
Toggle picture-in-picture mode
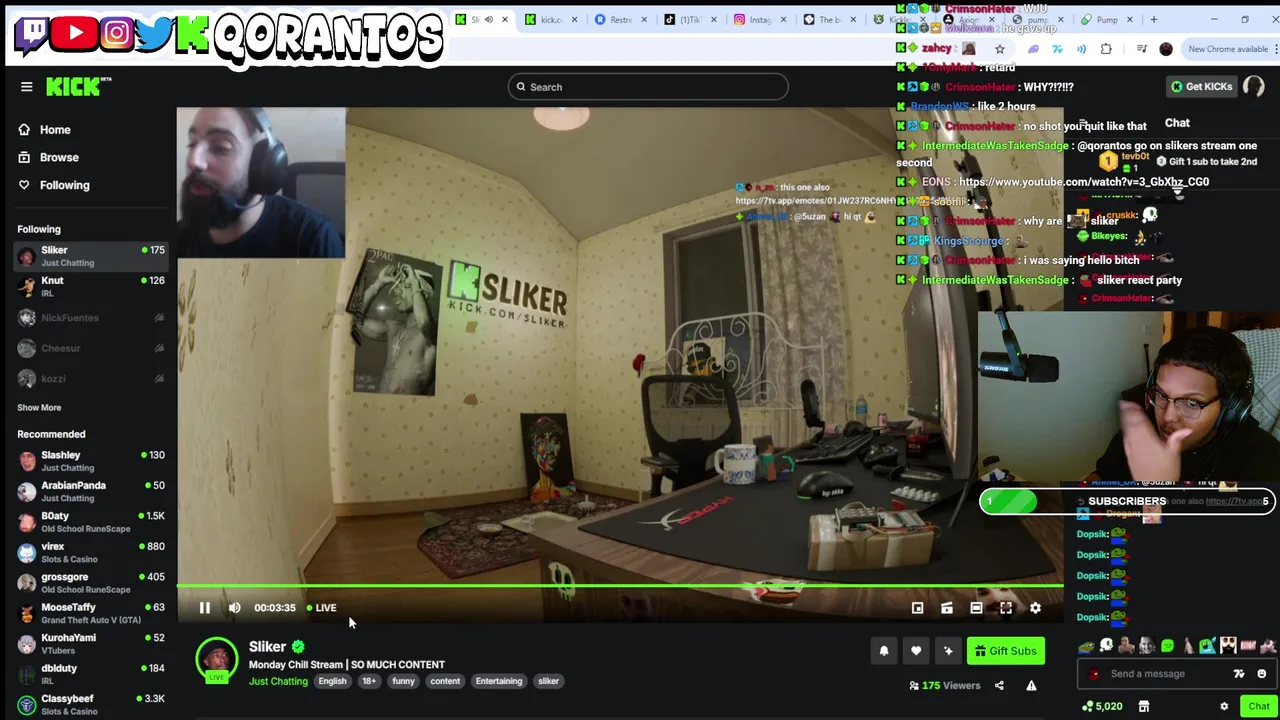tap(917, 608)
